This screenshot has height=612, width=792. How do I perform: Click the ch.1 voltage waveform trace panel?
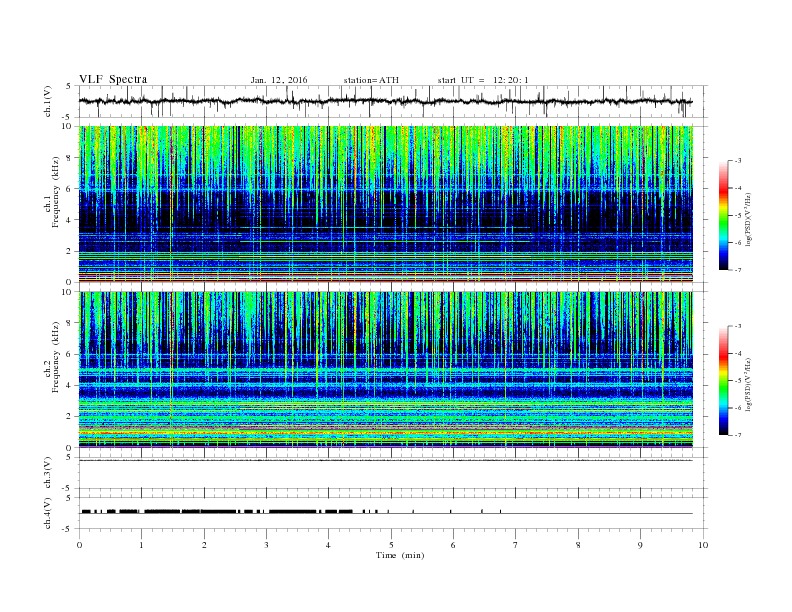pos(393,101)
